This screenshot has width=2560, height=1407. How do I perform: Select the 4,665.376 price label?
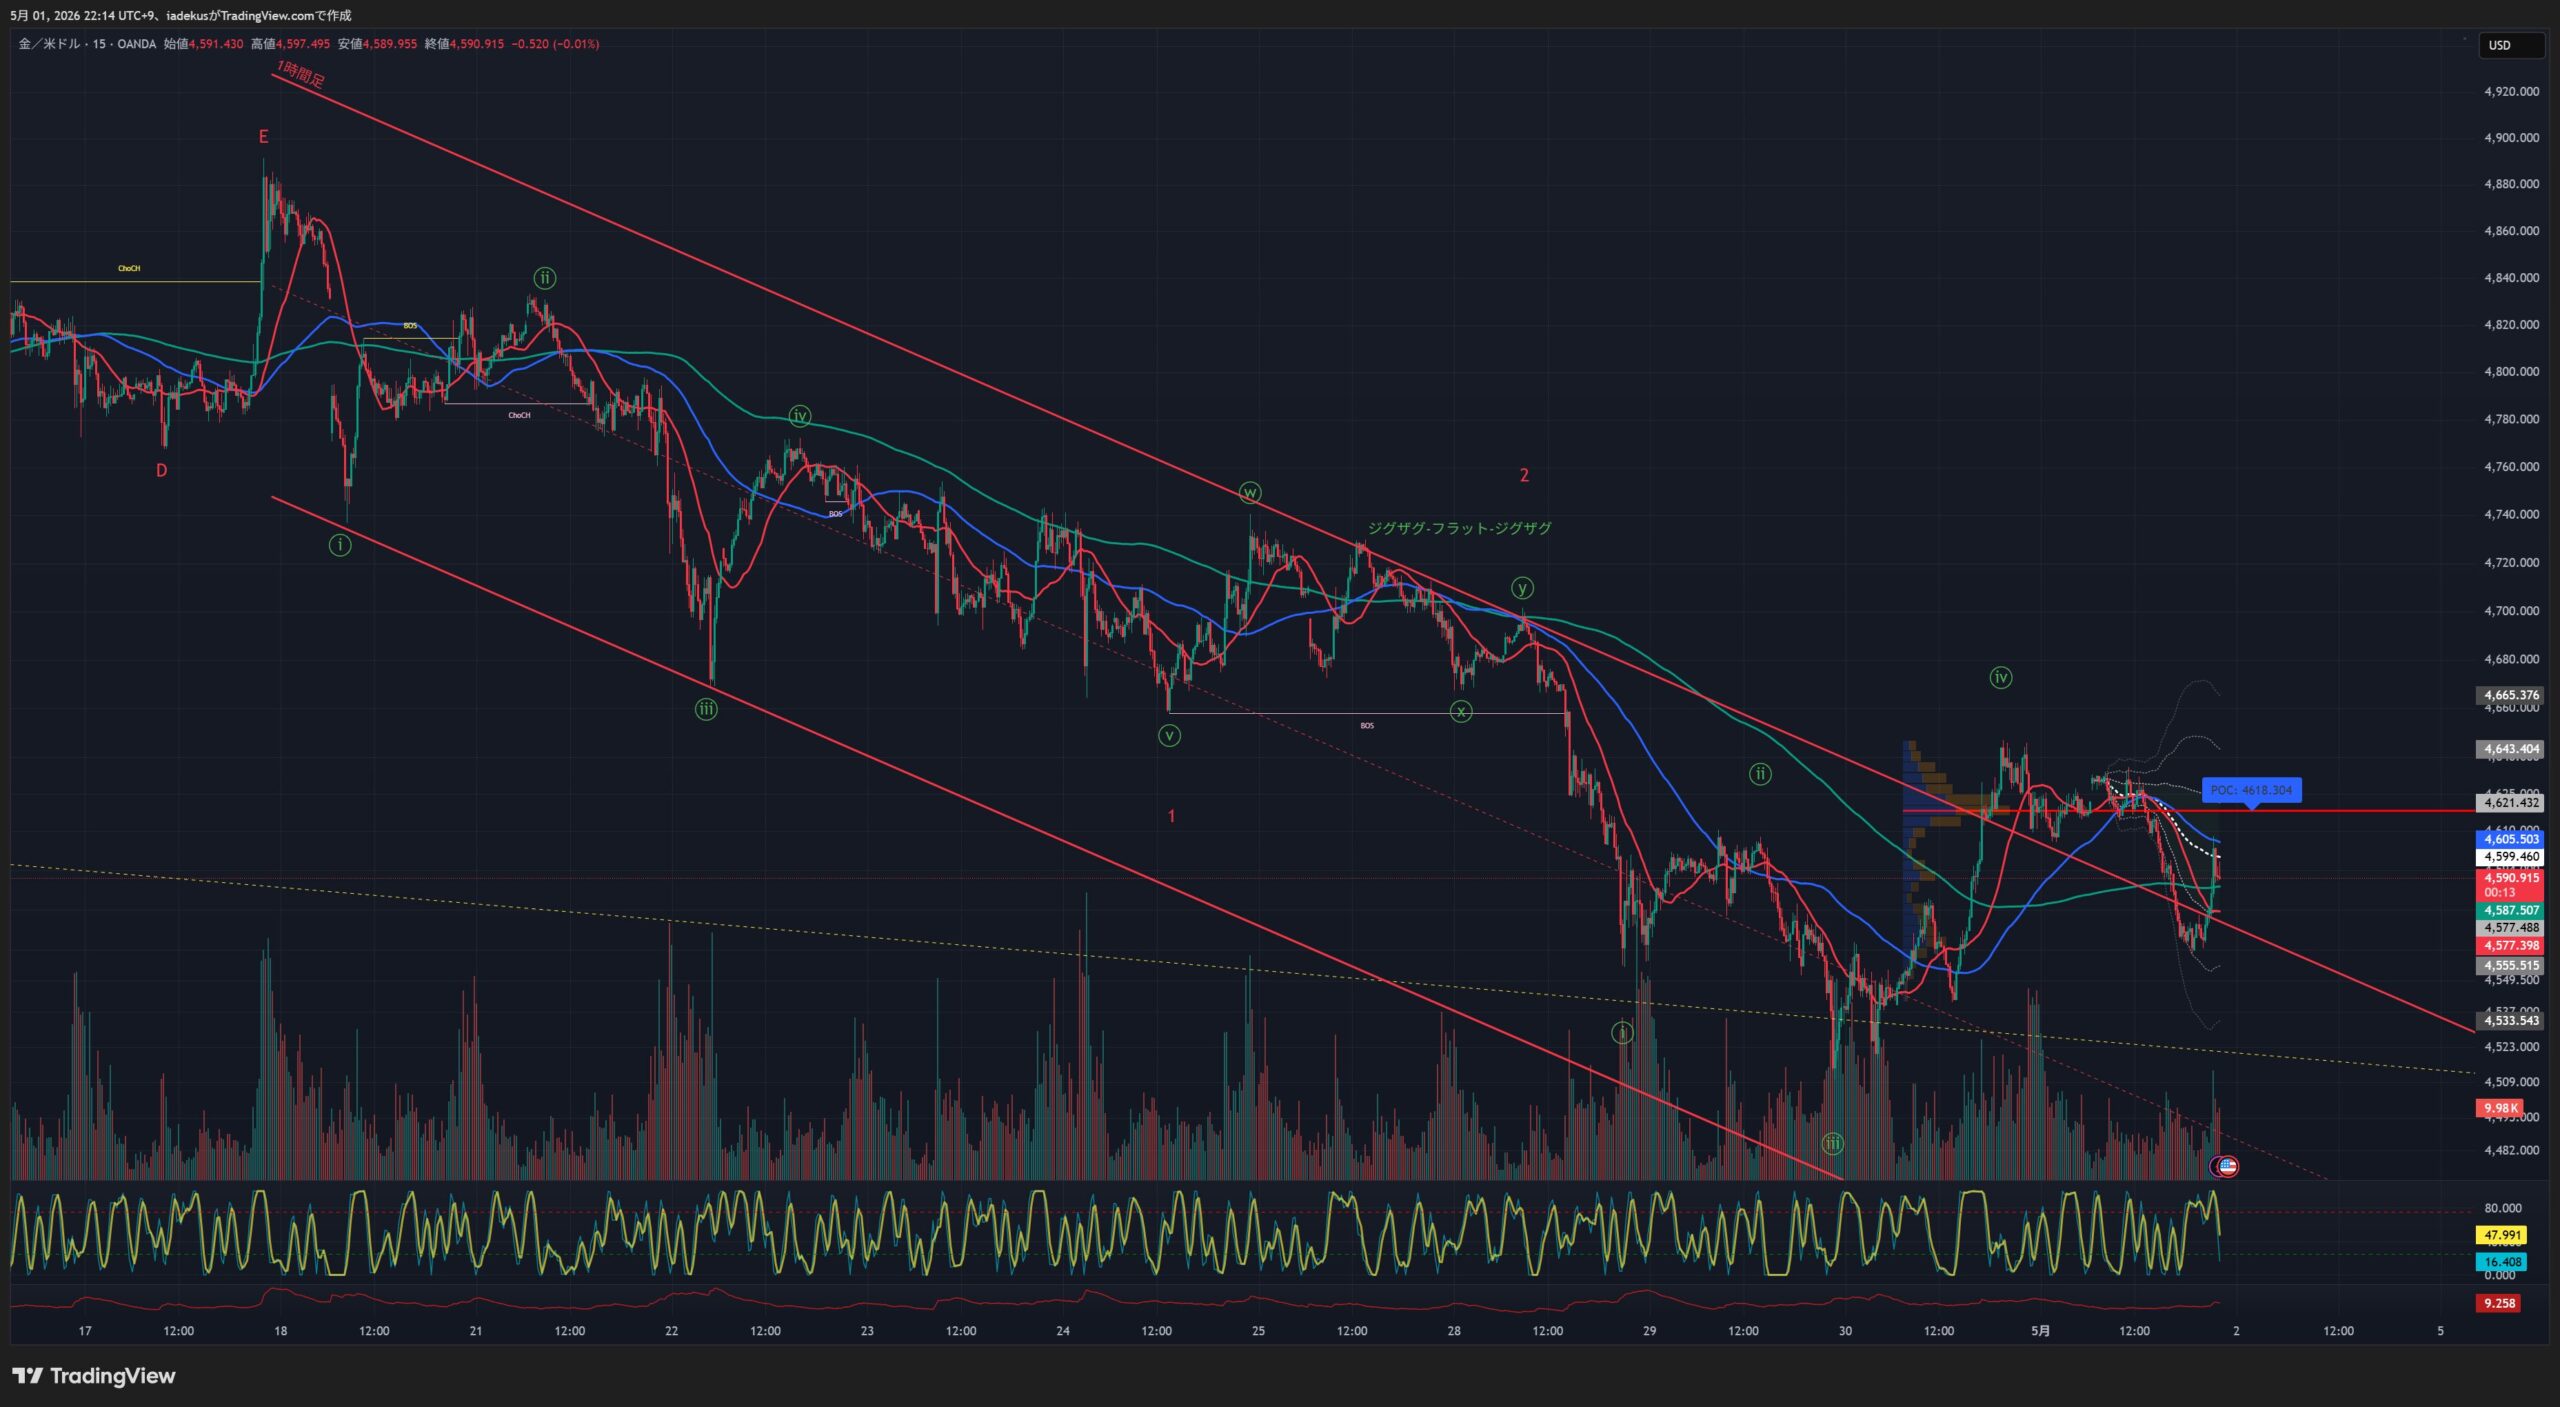point(2511,695)
